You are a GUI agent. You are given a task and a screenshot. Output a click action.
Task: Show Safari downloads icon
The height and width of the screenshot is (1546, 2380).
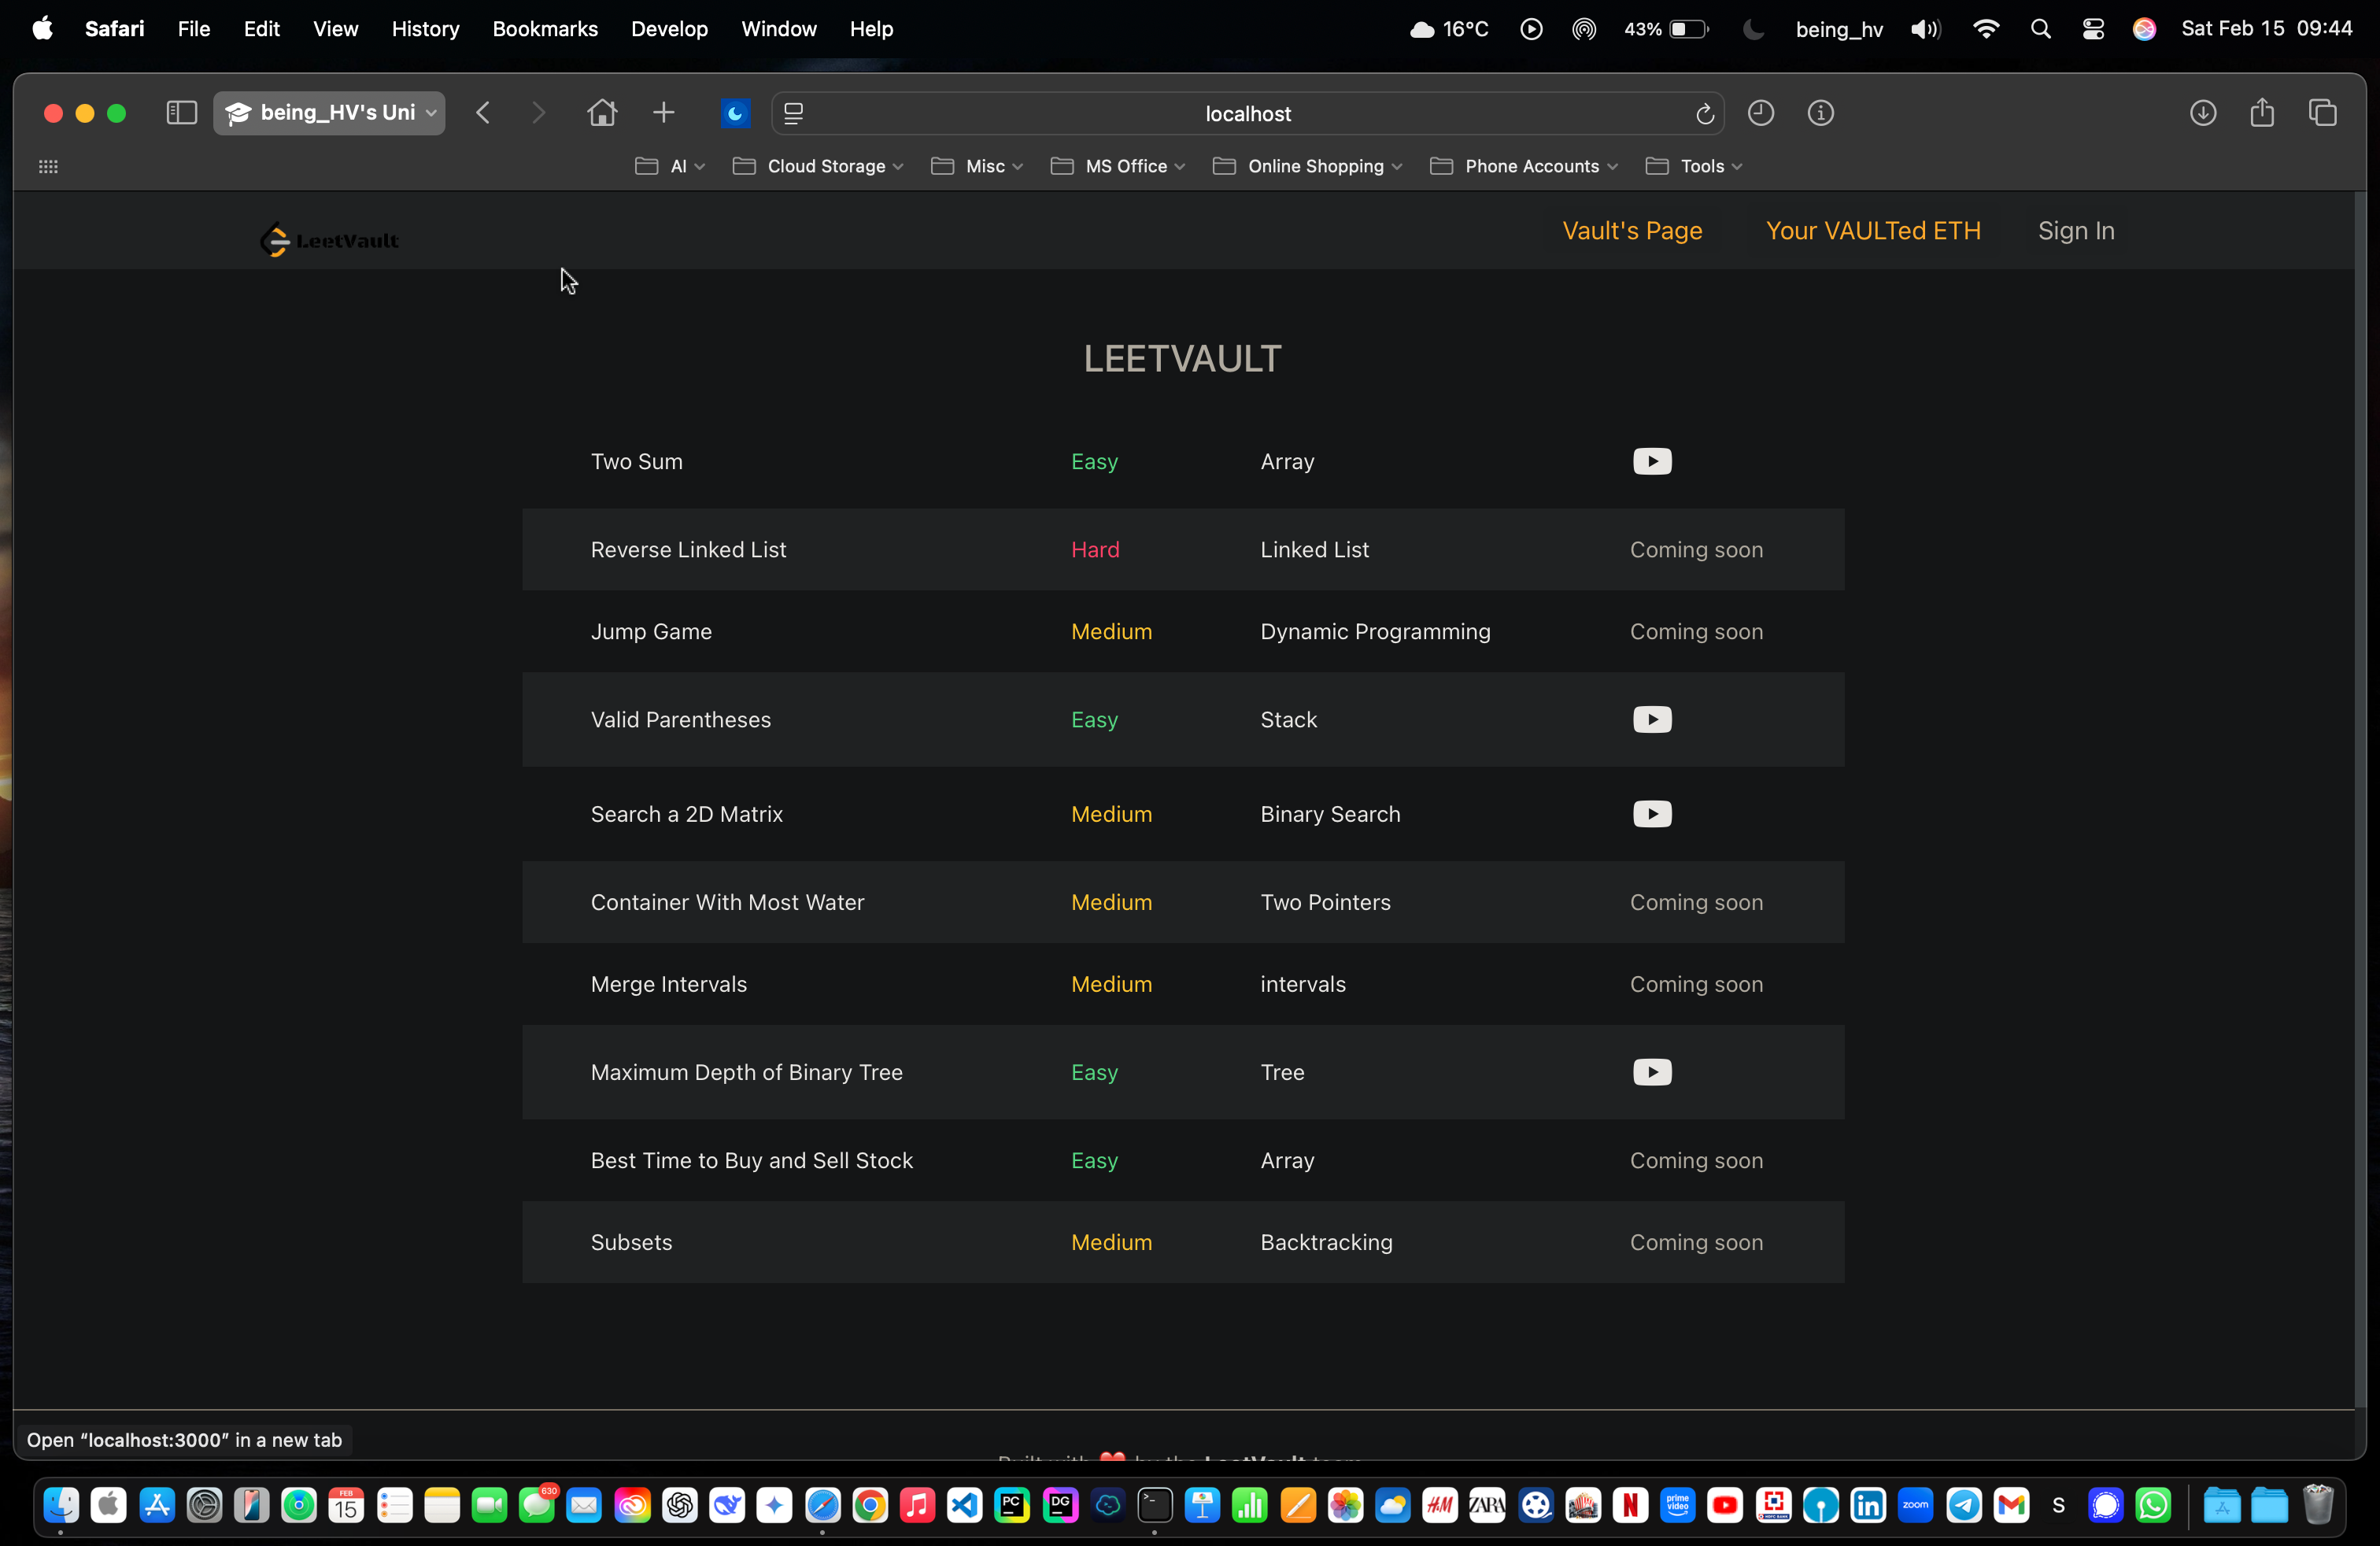(2203, 113)
